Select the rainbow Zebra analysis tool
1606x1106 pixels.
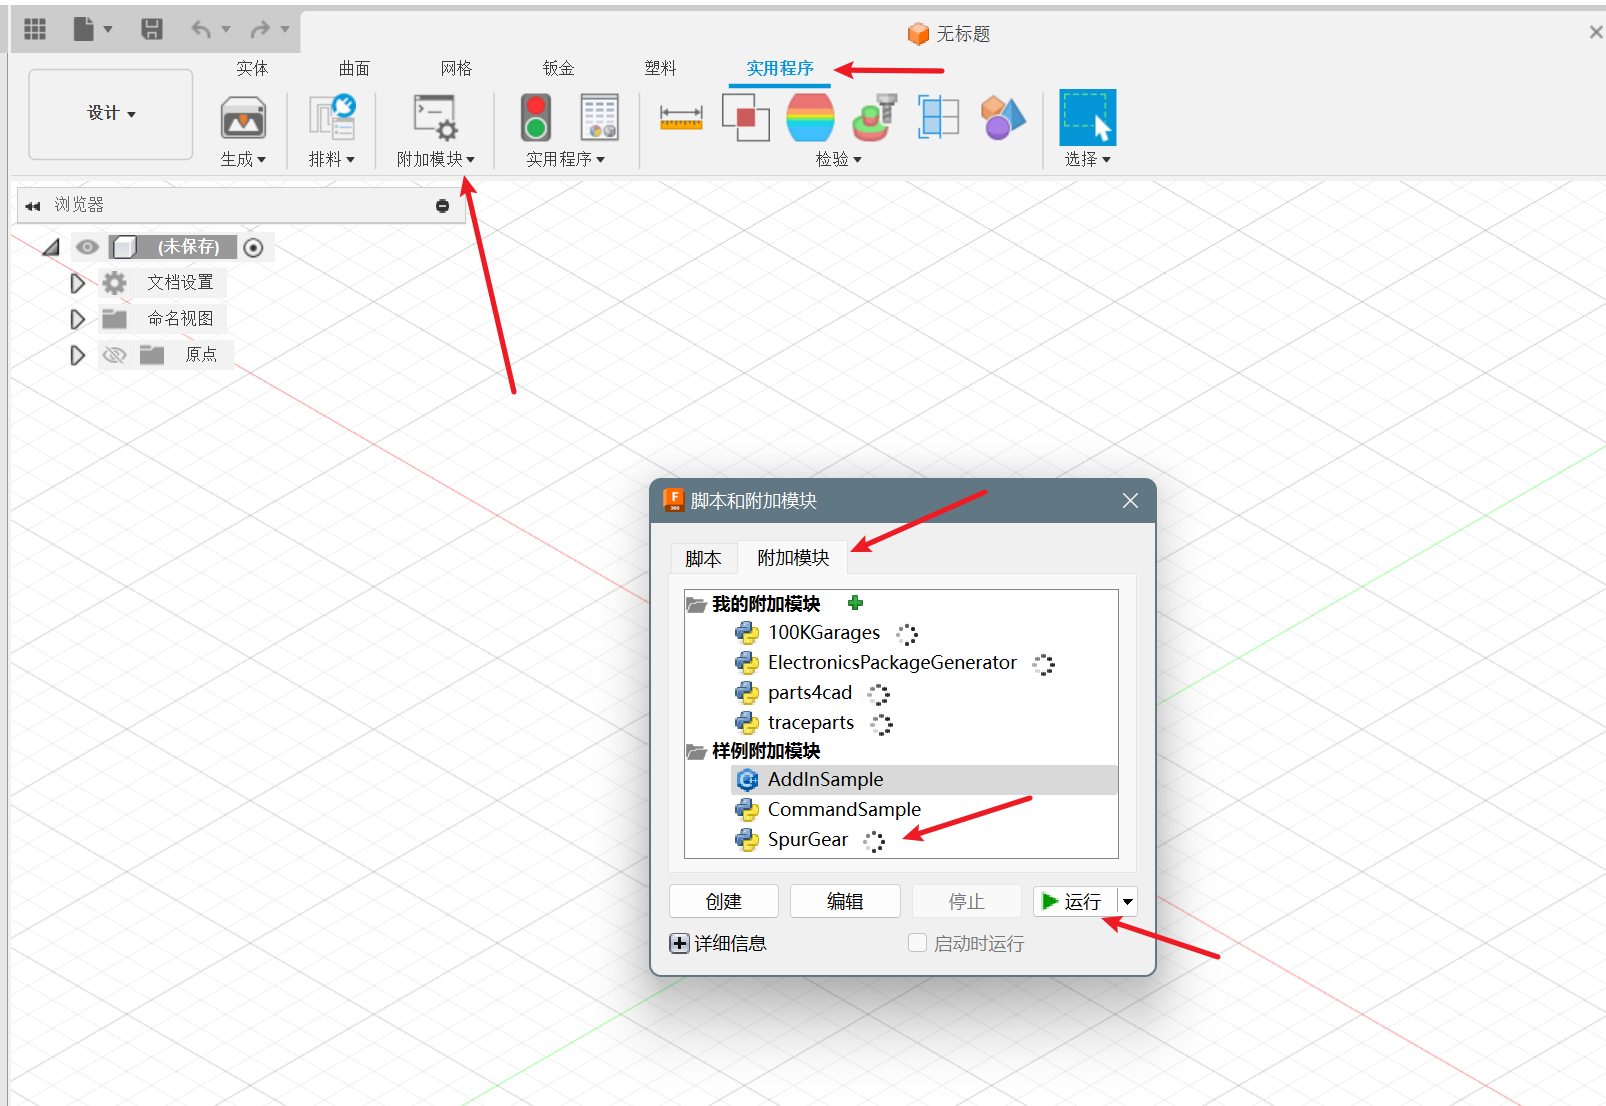pos(810,118)
